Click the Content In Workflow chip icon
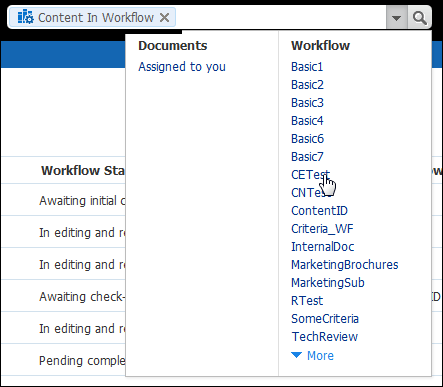This screenshot has width=443, height=387. (25, 17)
